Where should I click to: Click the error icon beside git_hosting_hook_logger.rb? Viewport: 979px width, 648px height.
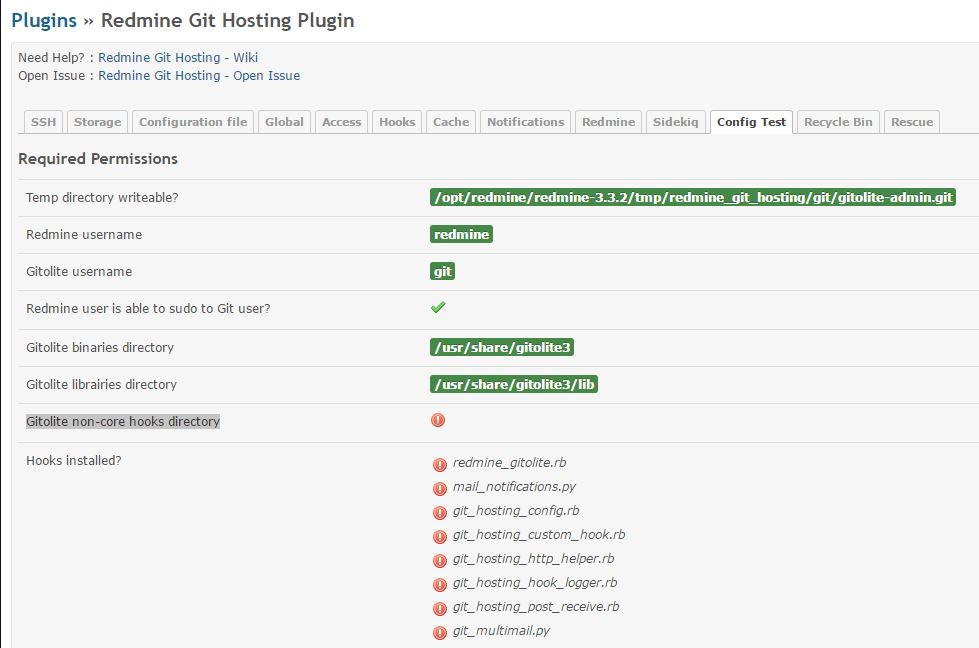pos(440,584)
